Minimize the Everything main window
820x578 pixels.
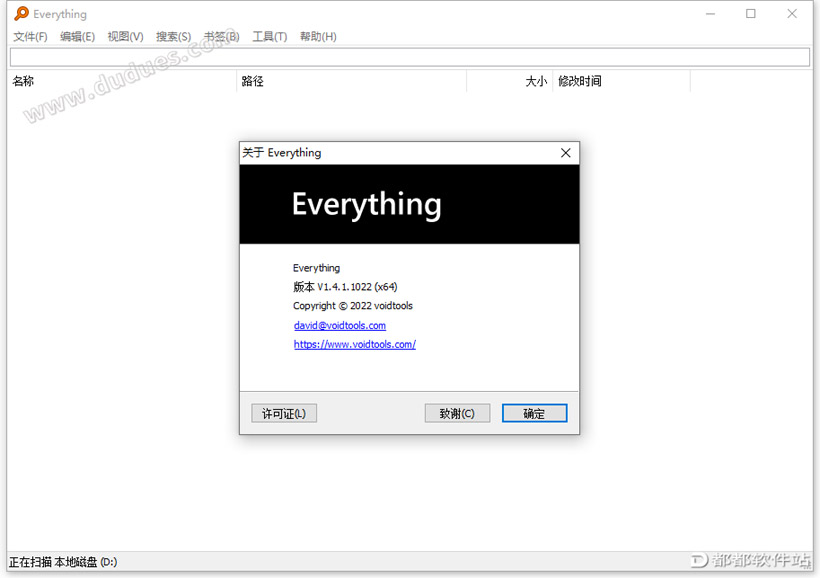click(x=710, y=14)
